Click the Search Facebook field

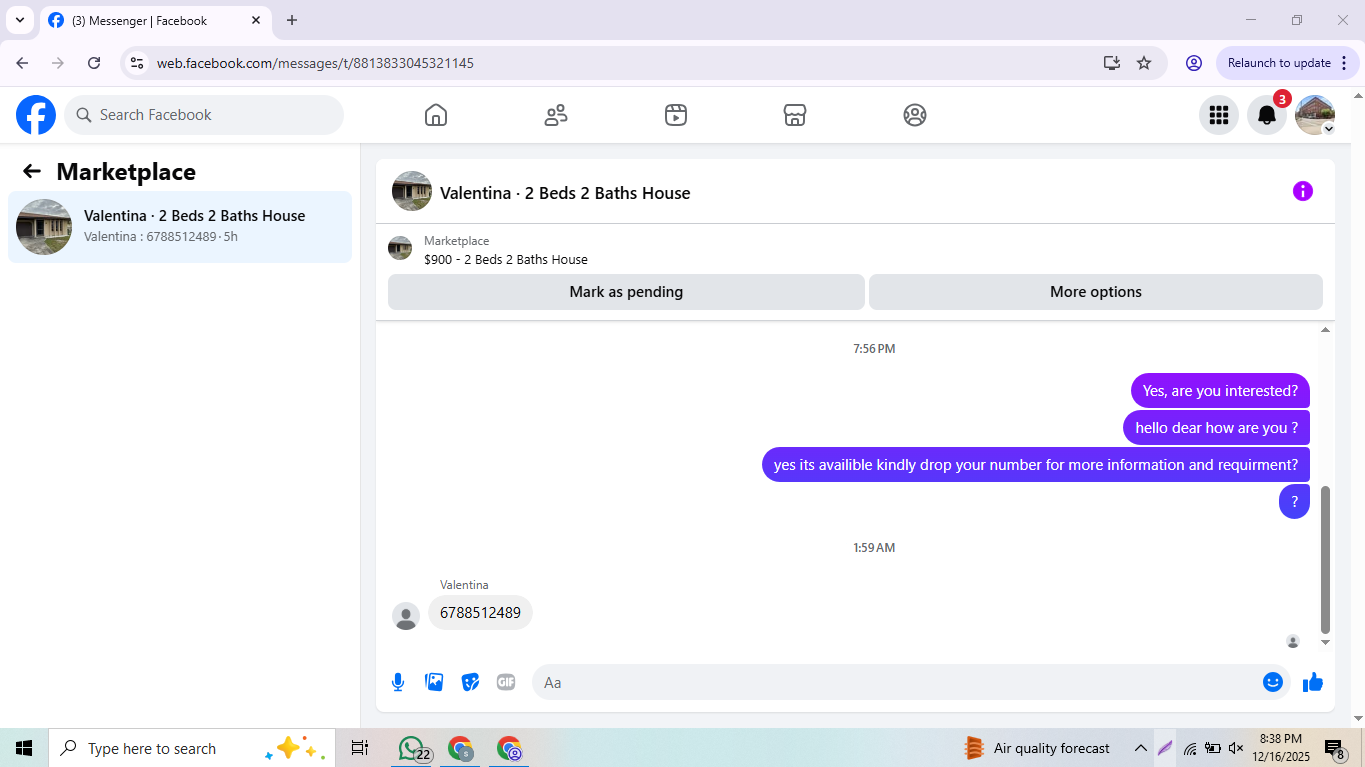tap(204, 115)
